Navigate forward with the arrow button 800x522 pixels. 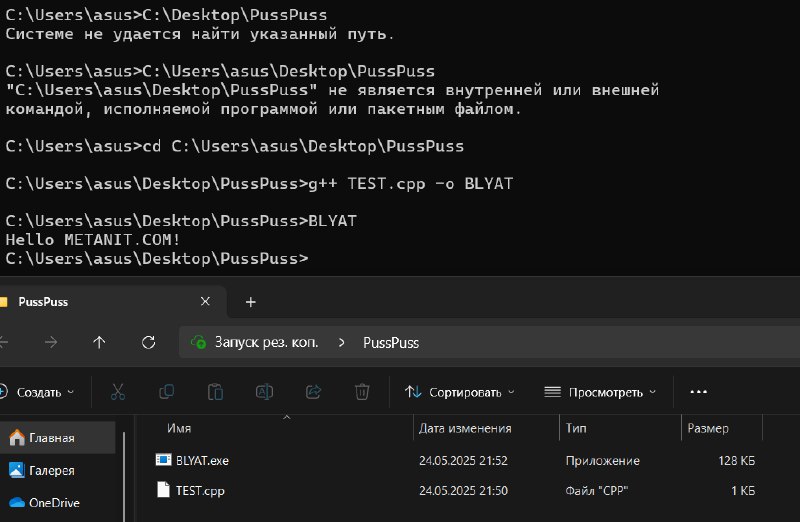(x=51, y=342)
